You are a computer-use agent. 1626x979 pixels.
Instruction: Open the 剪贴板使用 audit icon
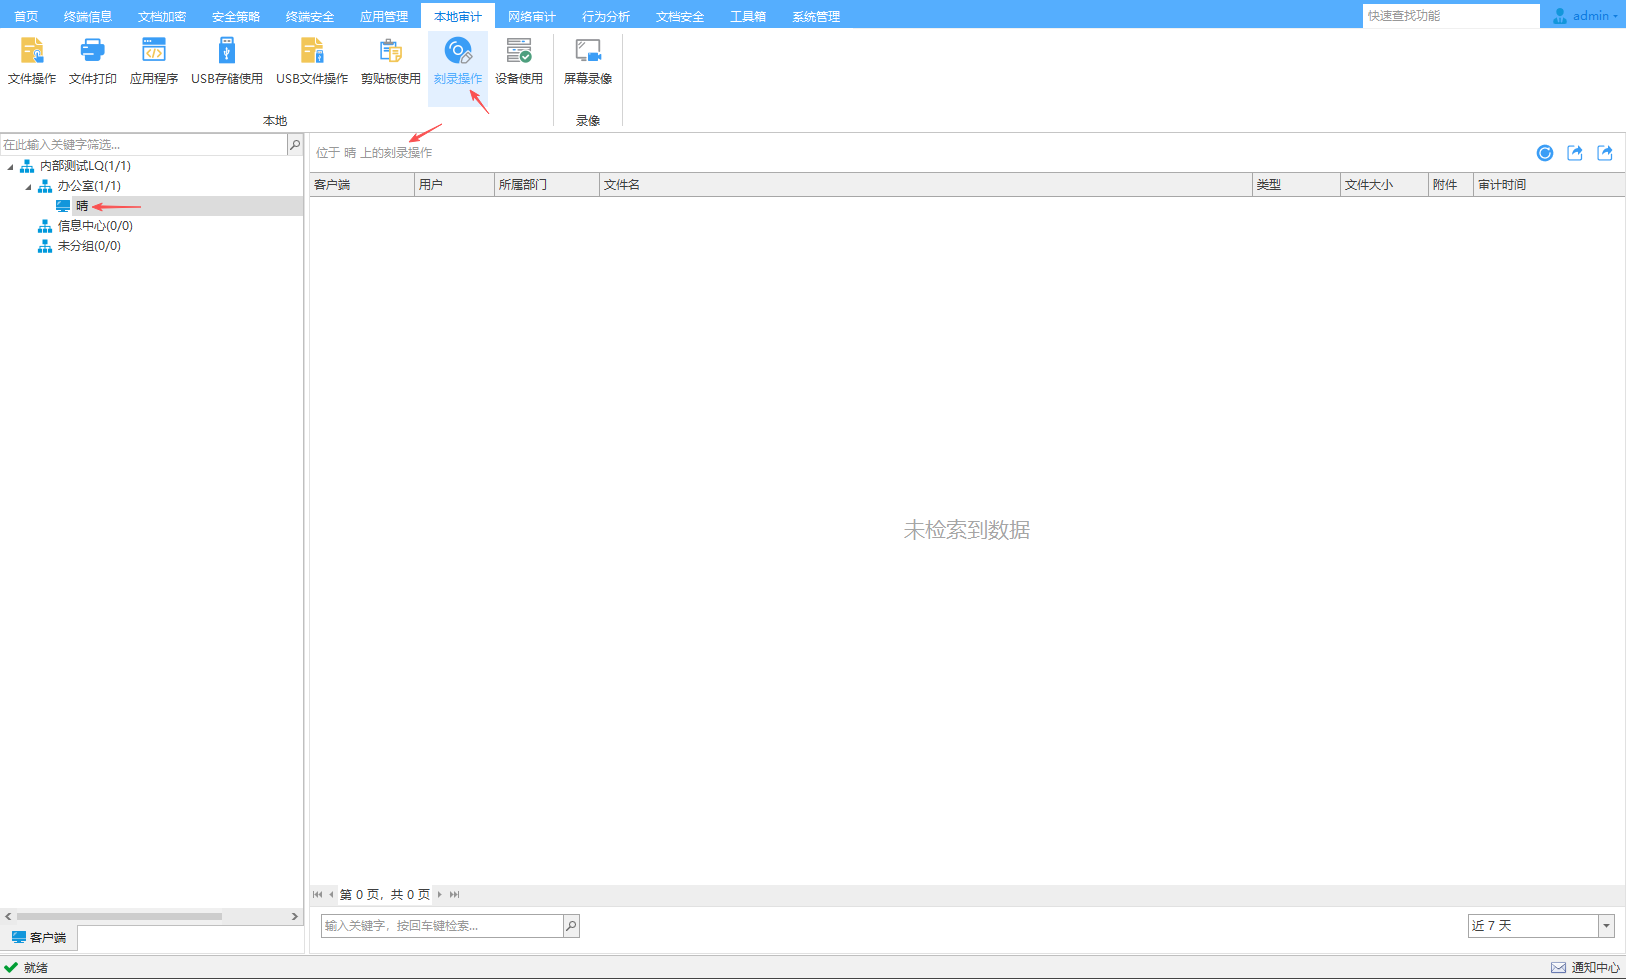[390, 60]
